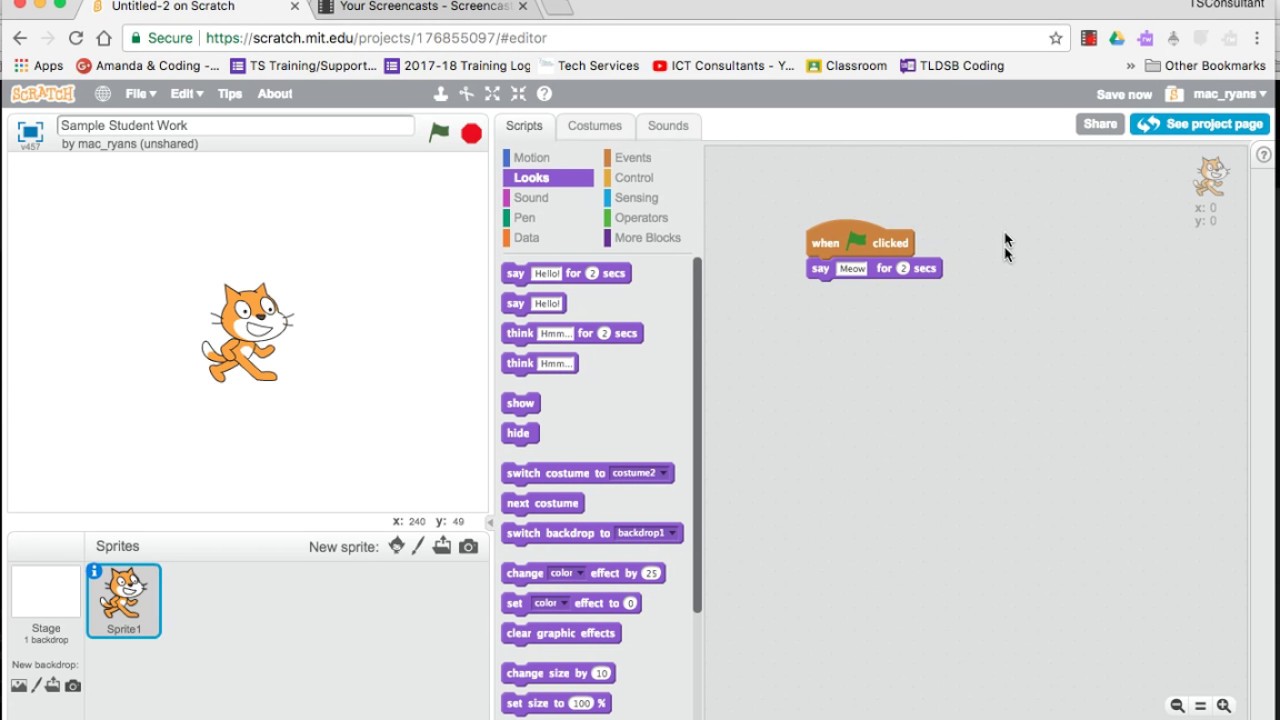Viewport: 1280px width, 720px height.
Task: Click the Chrome address bar URL
Action: coord(376,38)
